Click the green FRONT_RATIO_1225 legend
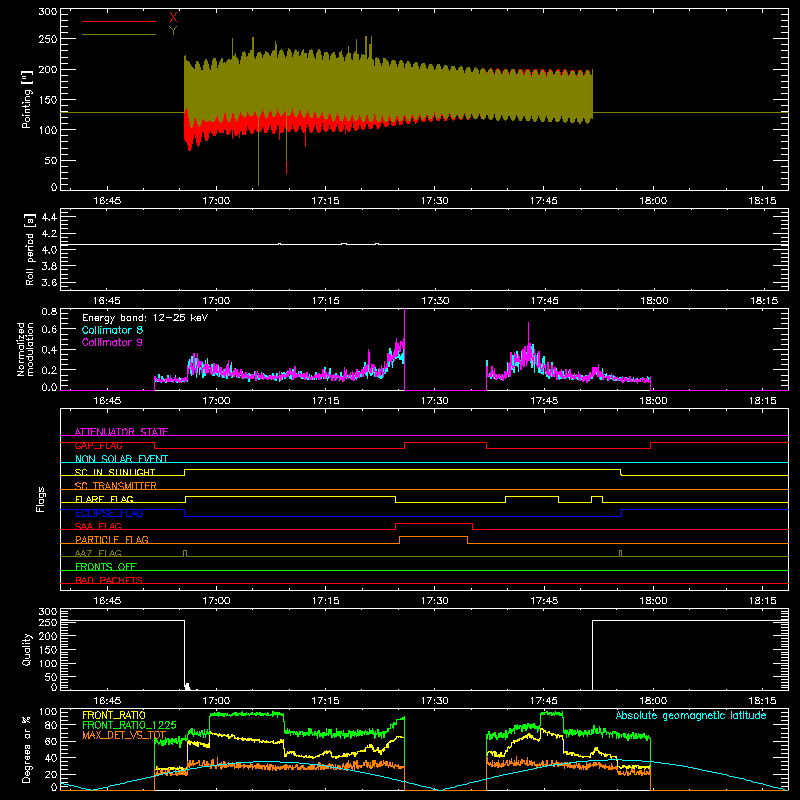Screen dimensions: 800x800 click(129, 725)
